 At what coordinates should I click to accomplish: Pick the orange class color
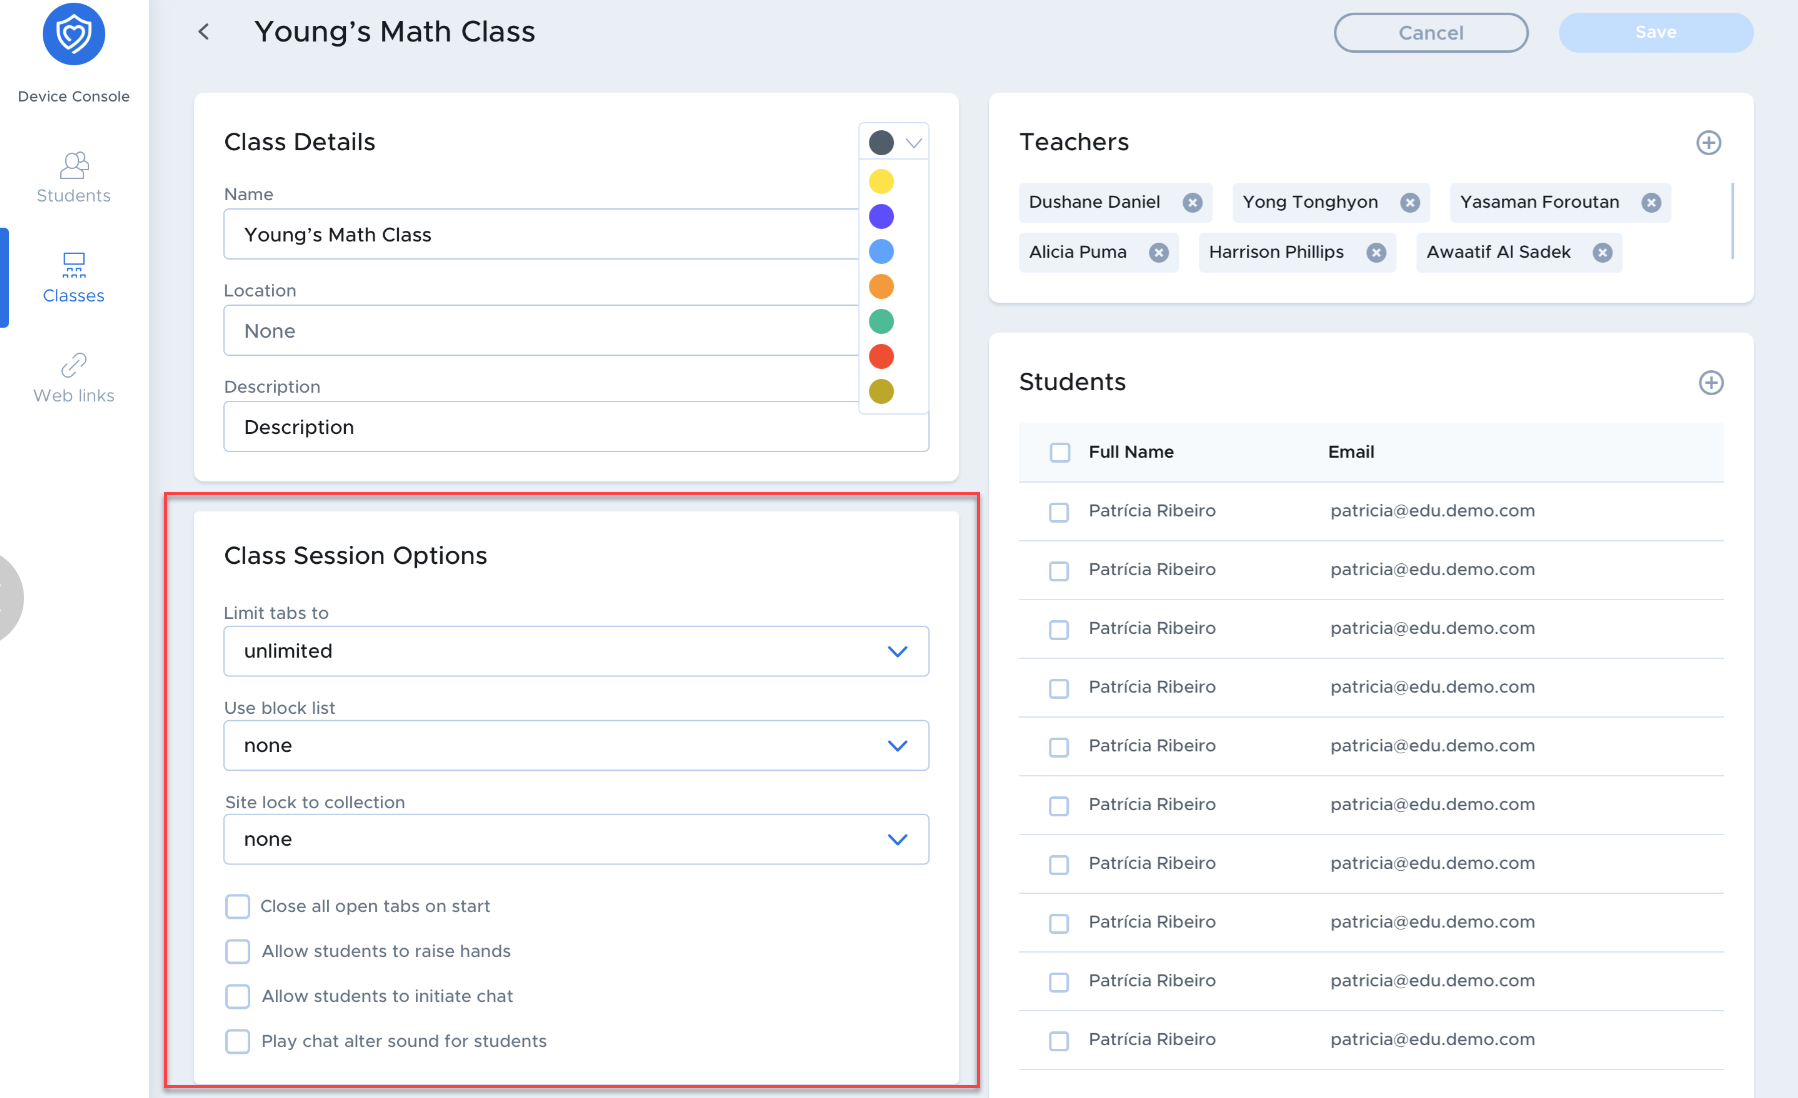click(881, 286)
